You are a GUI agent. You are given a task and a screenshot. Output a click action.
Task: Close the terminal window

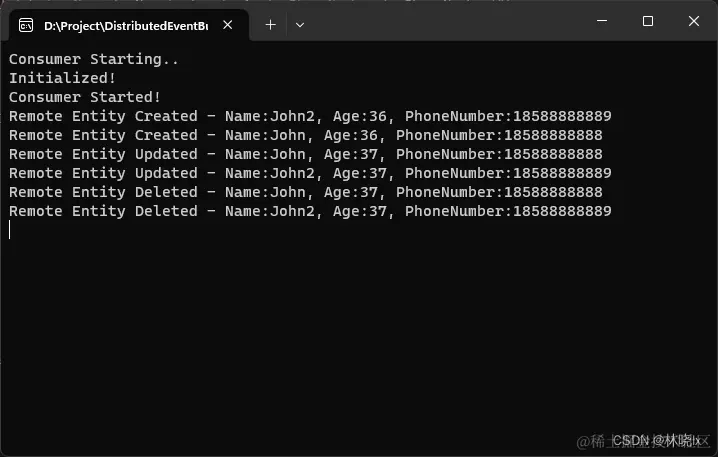click(694, 21)
